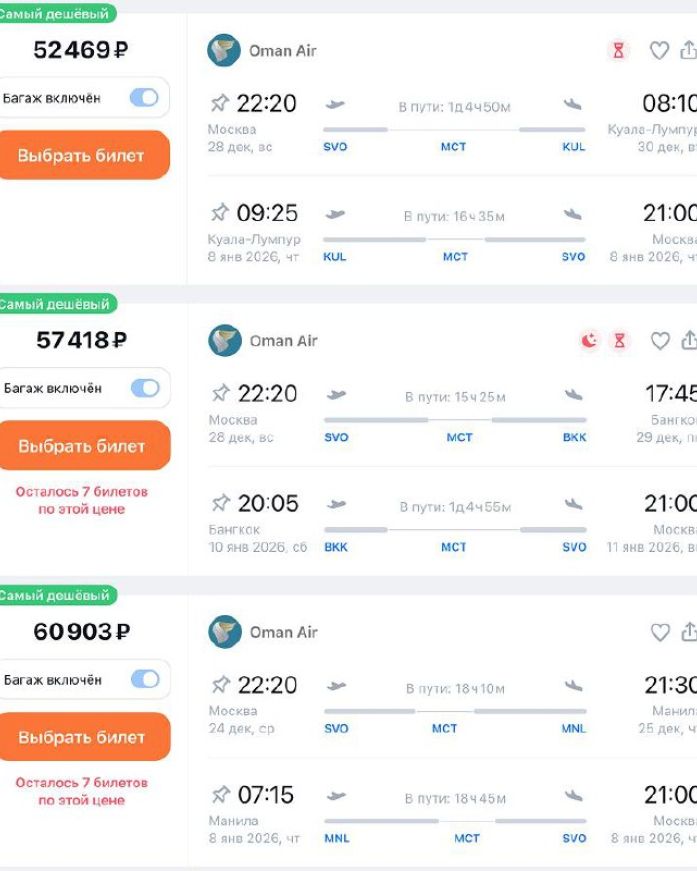Pin the 09:25 Kuala Lumpur return flight
Image resolution: width=697 pixels, height=871 pixels.
click(220, 212)
